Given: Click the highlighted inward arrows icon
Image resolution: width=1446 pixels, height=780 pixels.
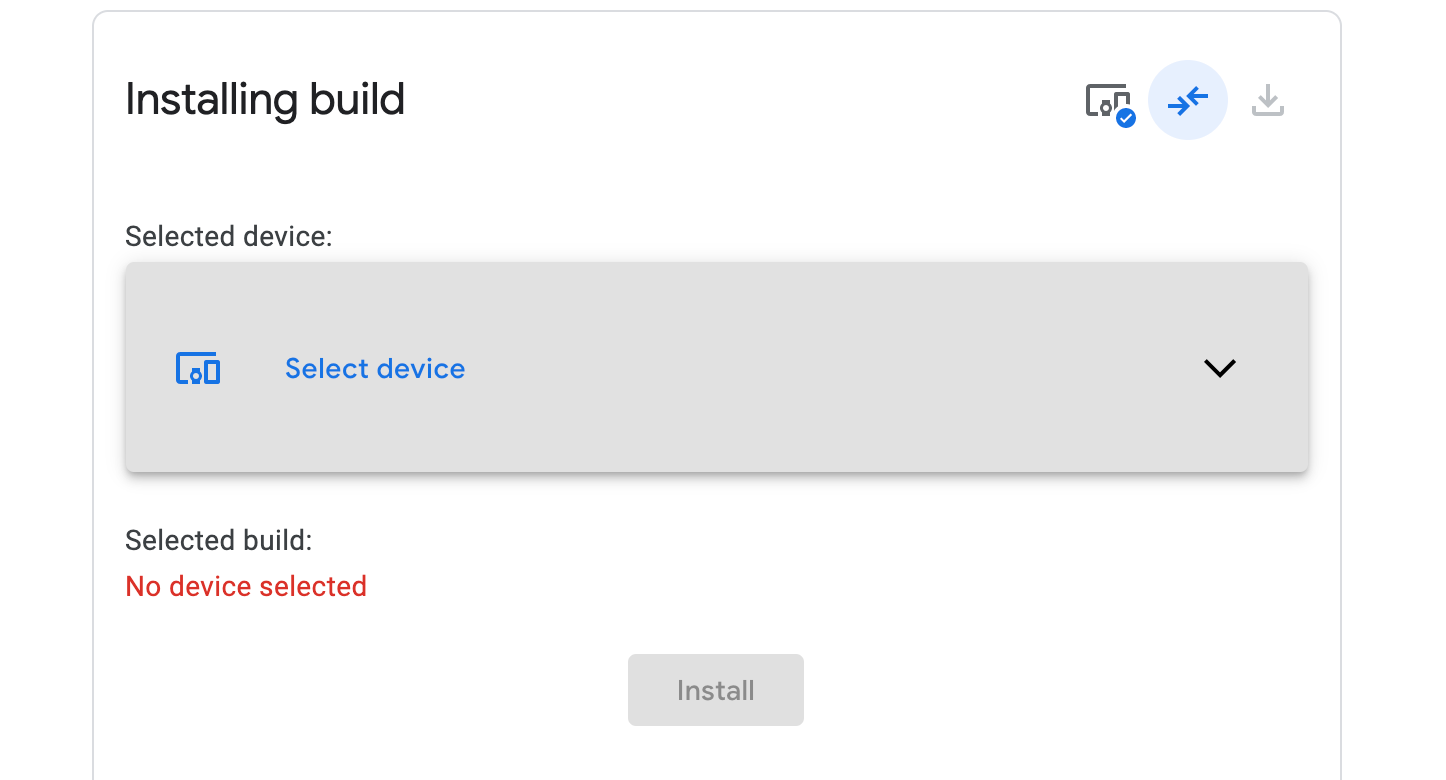Looking at the screenshot, I should click(x=1188, y=100).
